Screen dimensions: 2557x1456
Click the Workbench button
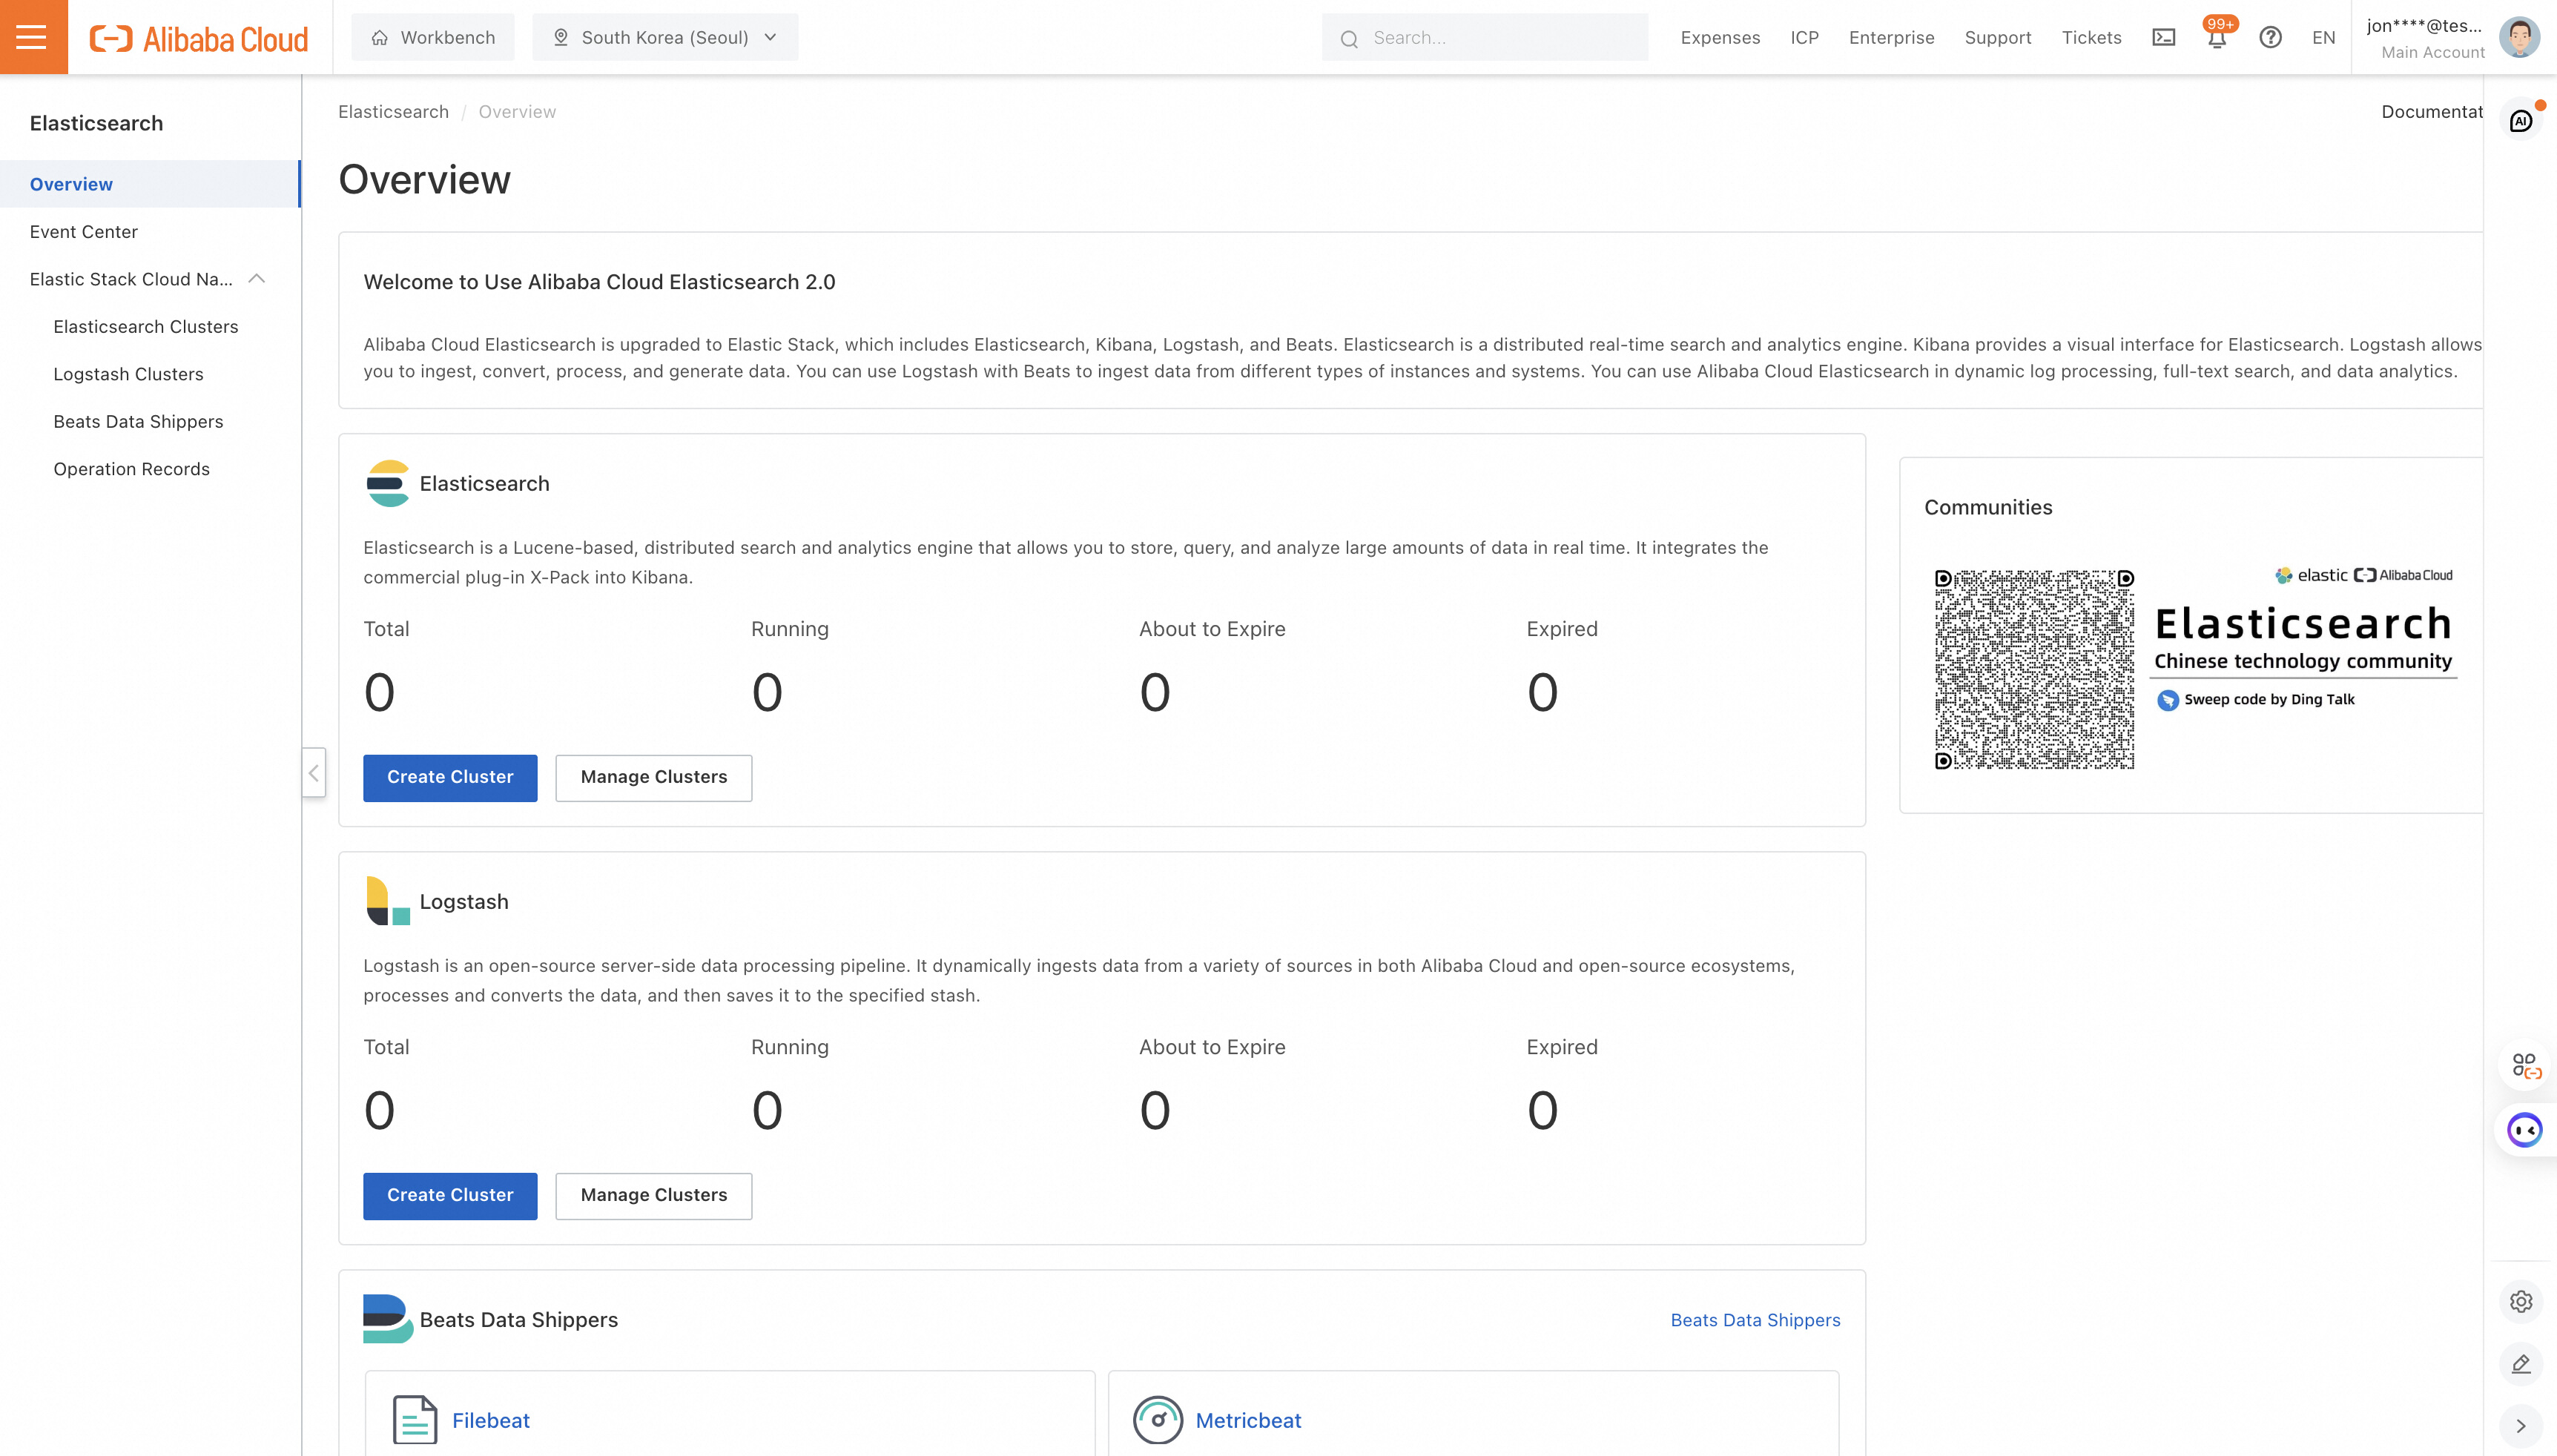(x=433, y=37)
